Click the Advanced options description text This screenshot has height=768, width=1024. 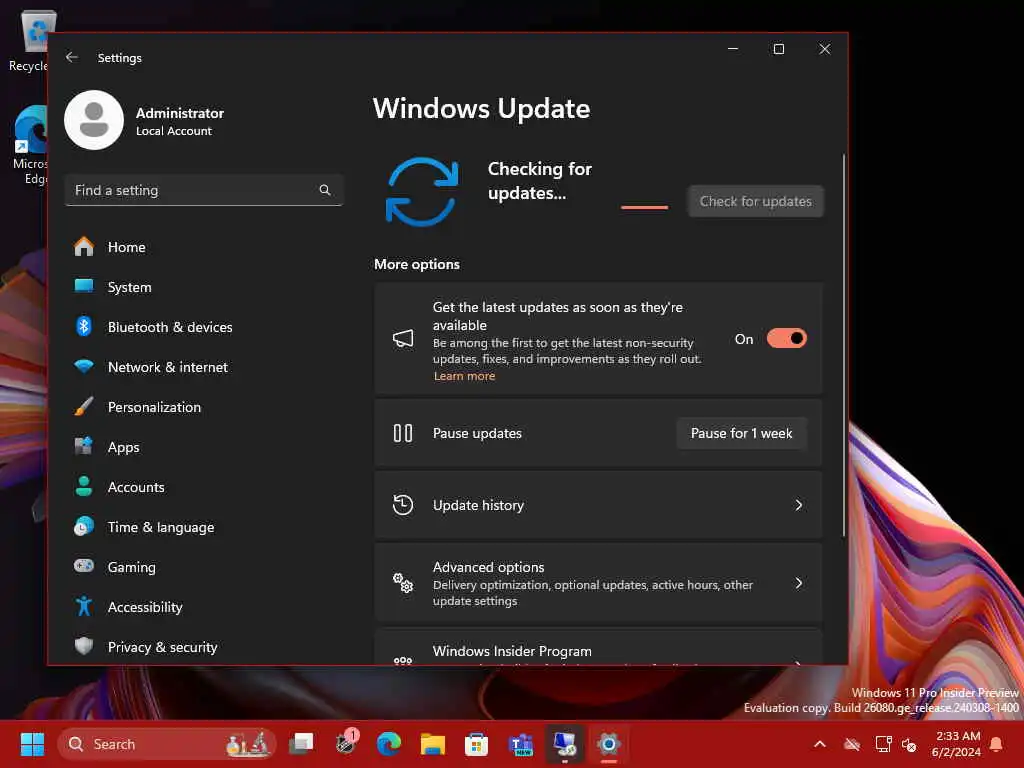tap(592, 593)
